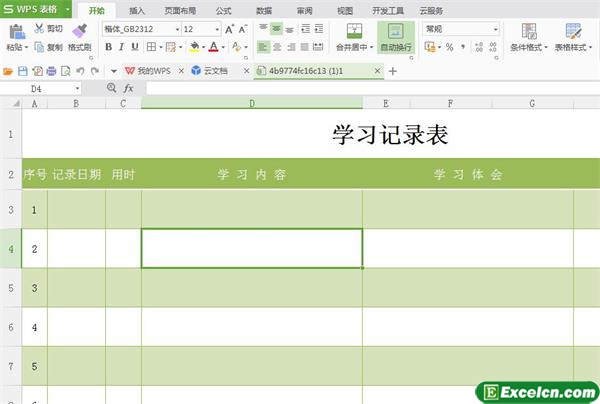The image size is (600, 404).
Task: Toggle top vertical alignment
Action: click(x=263, y=29)
